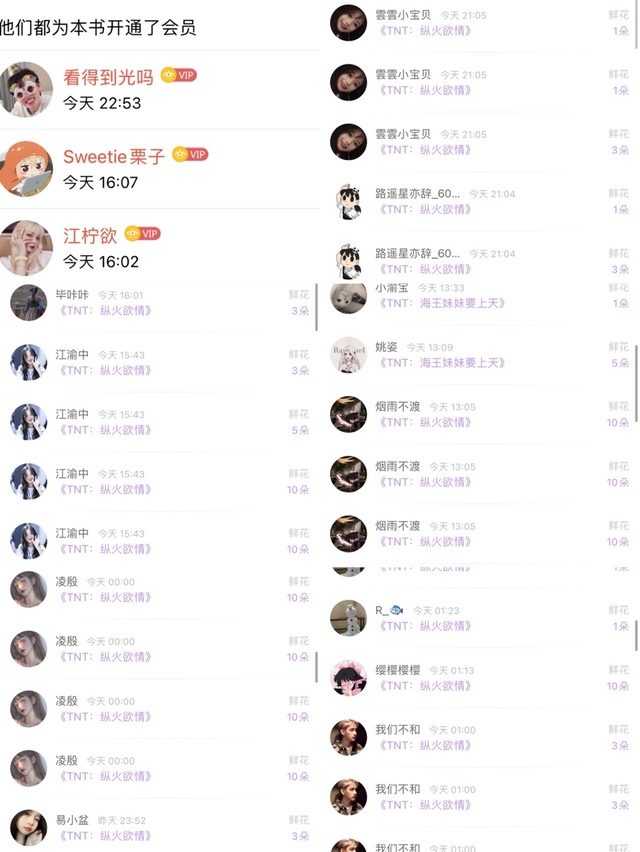The image size is (640, 852).
Task: Open 看得到光吗's profile avatar
Action: pos(26,89)
